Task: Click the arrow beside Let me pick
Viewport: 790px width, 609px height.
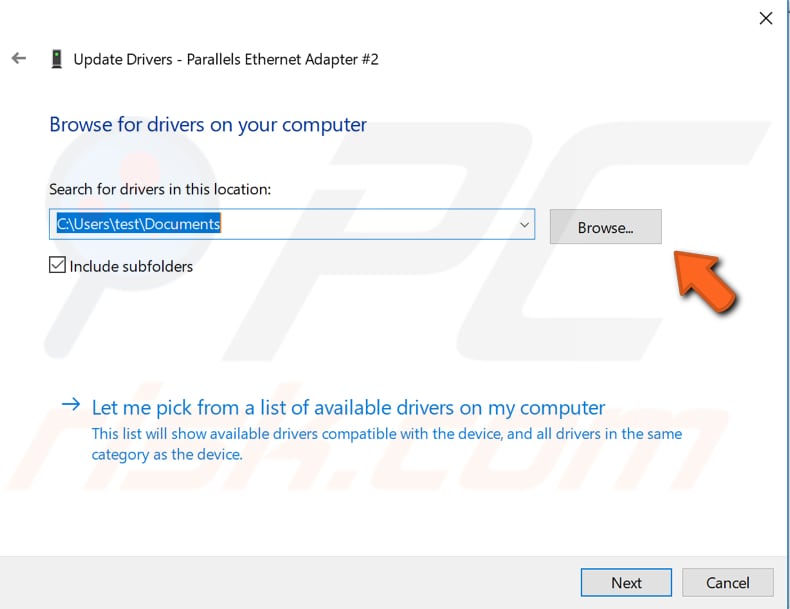Action: tap(71, 404)
